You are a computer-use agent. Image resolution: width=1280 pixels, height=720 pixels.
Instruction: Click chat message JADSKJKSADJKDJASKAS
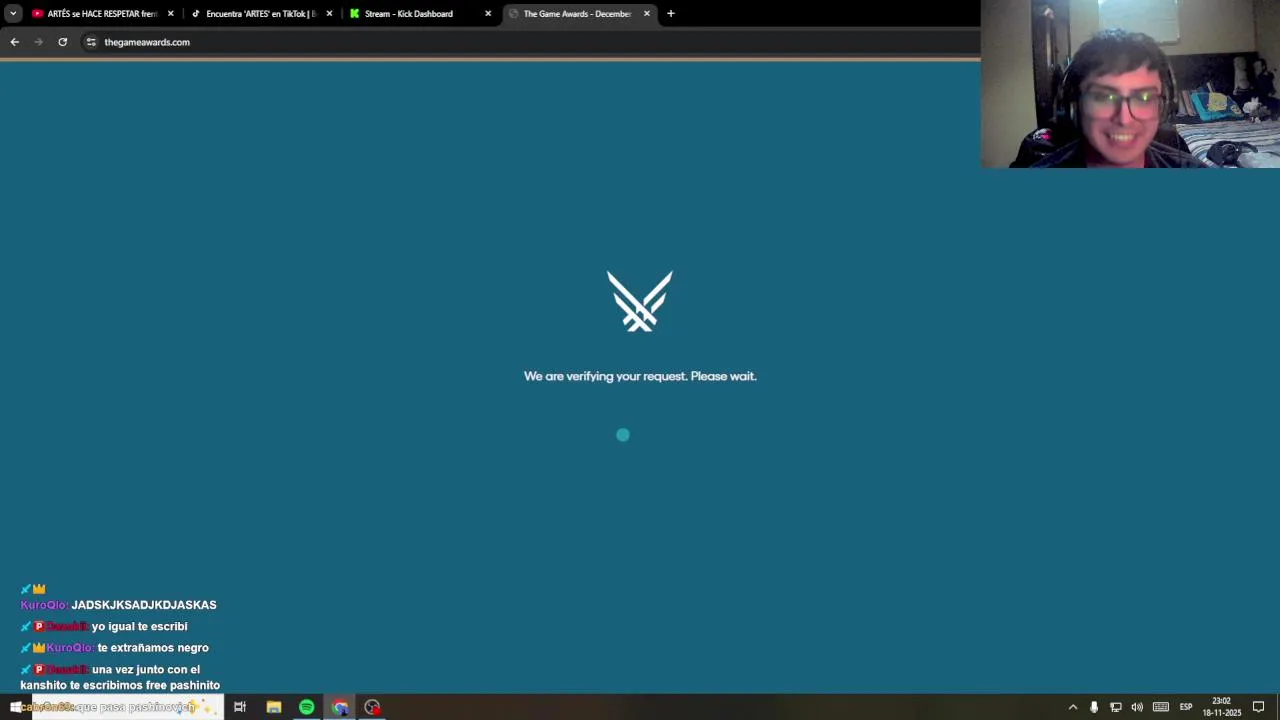coord(144,605)
